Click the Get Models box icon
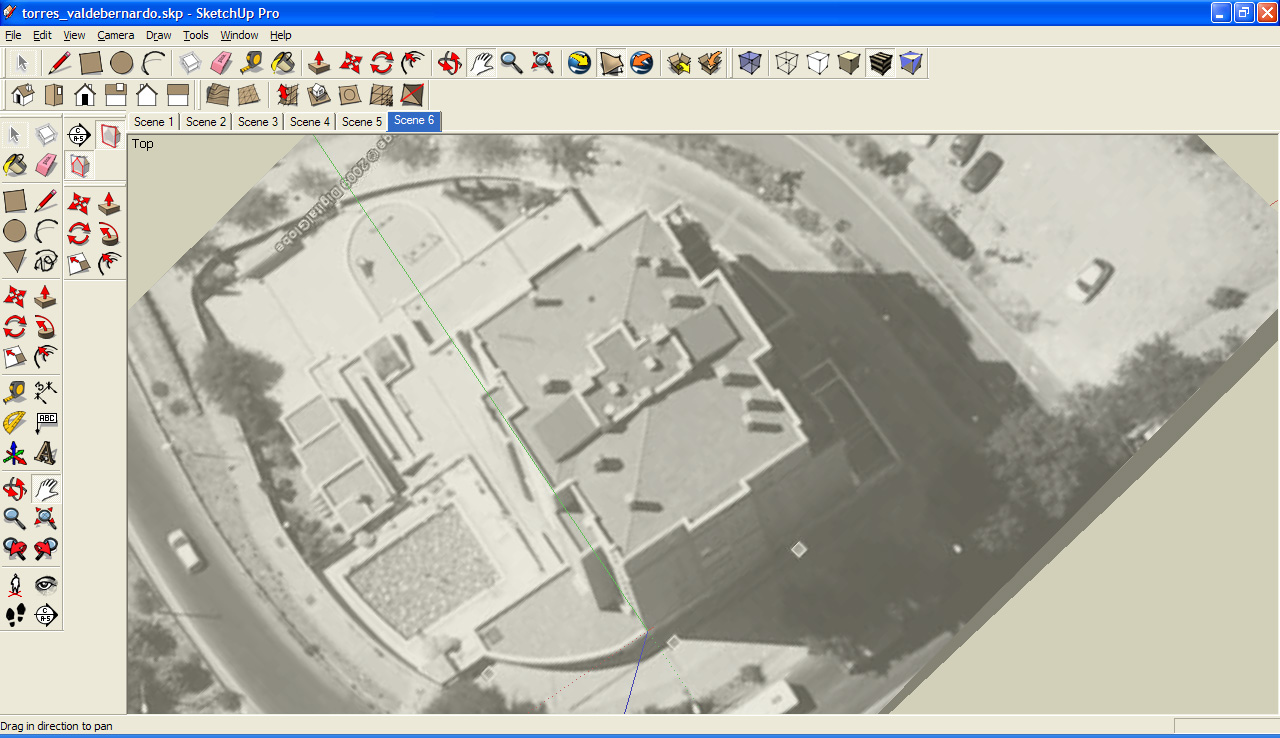The width and height of the screenshot is (1280, 738). pos(679,63)
